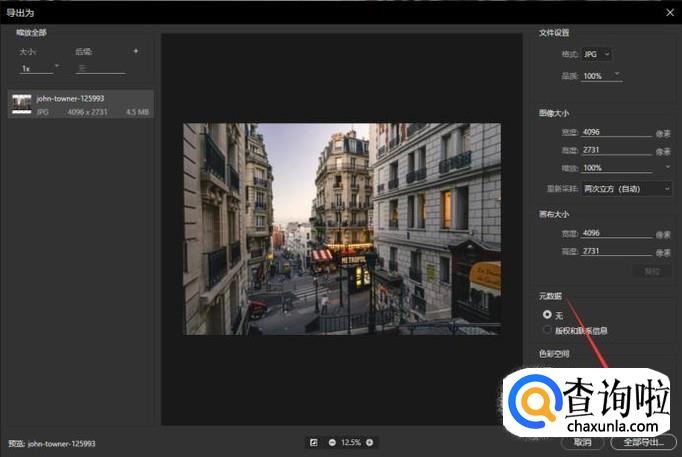This screenshot has height=457, width=682.
Task: Select 版权和联系信息 metadata radio option
Action: [546, 330]
